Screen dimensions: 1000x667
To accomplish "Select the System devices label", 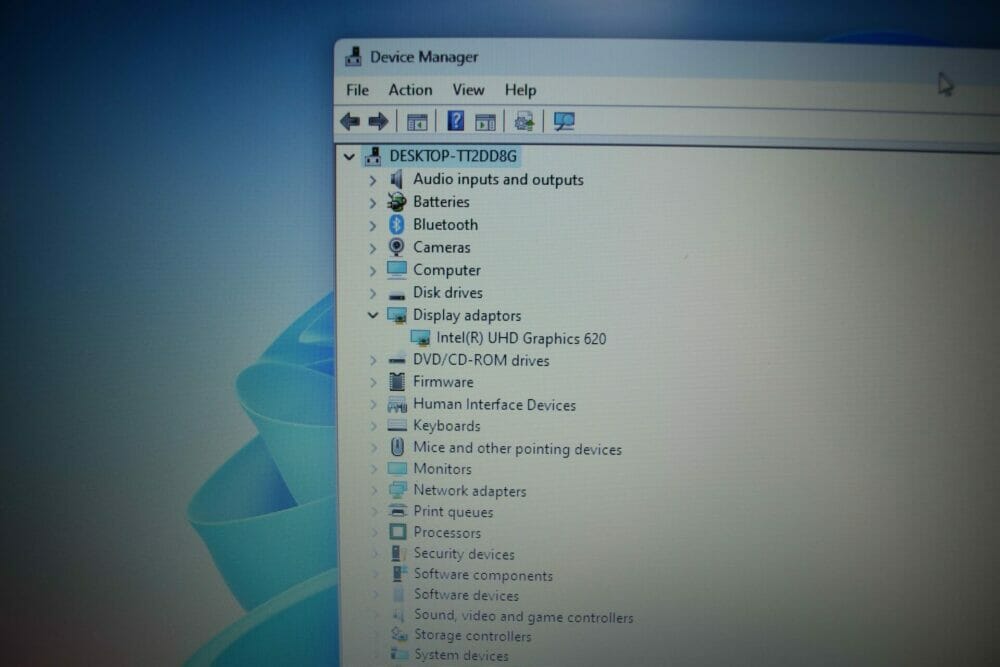I will coord(461,655).
